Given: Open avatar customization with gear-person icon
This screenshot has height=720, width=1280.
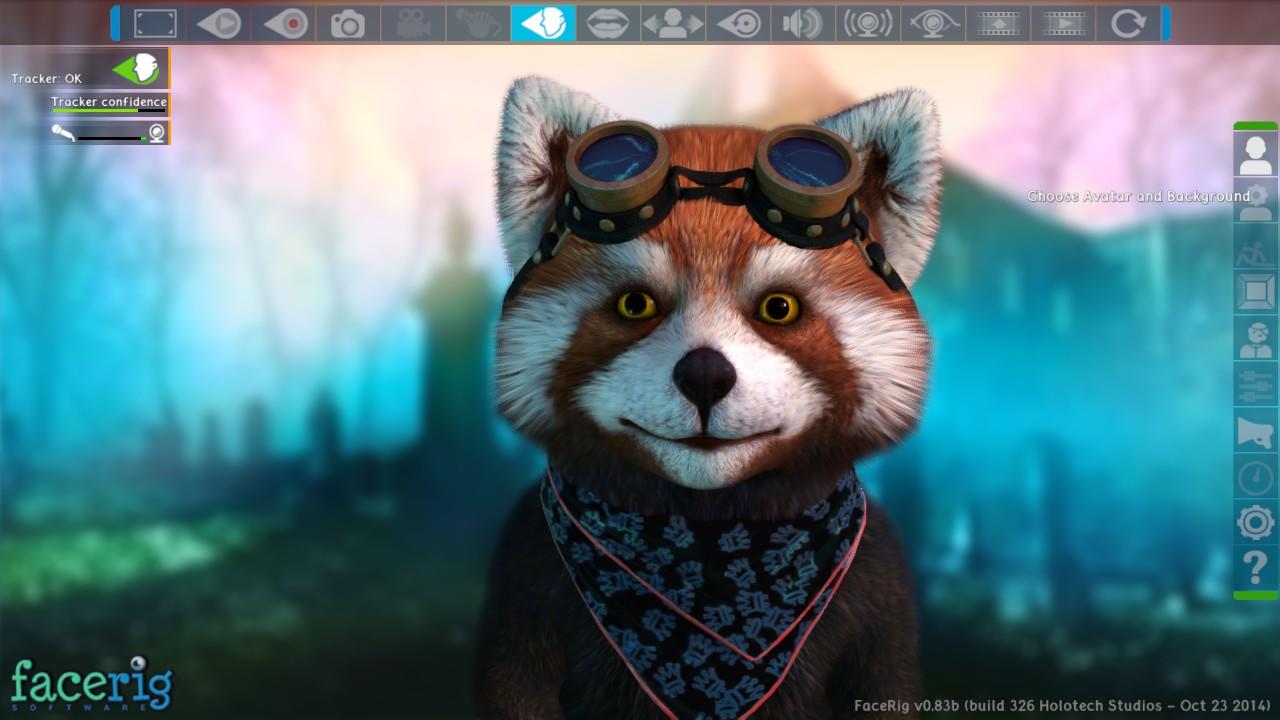Looking at the screenshot, I should click(x=1255, y=201).
